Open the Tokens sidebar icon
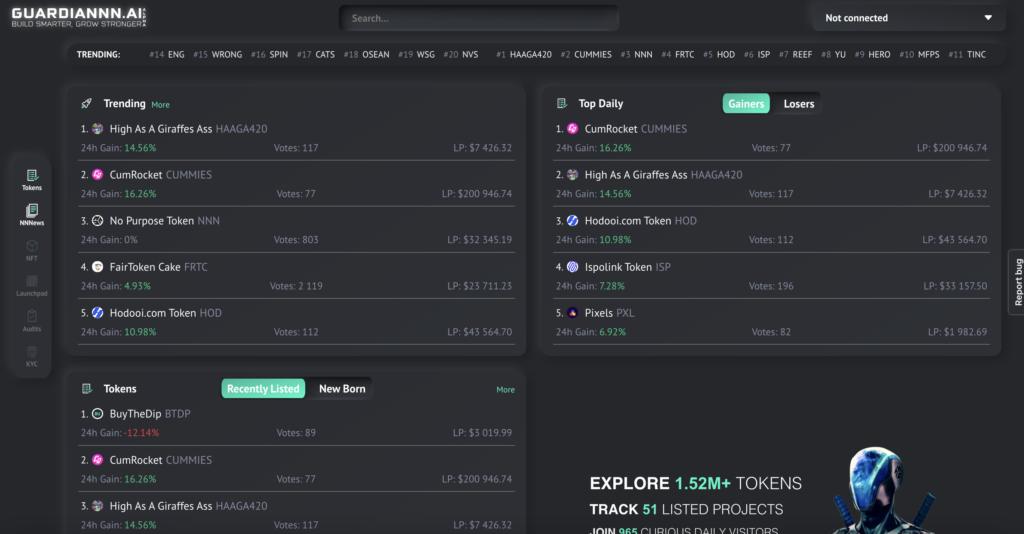This screenshot has width=1024, height=534. tap(32, 180)
